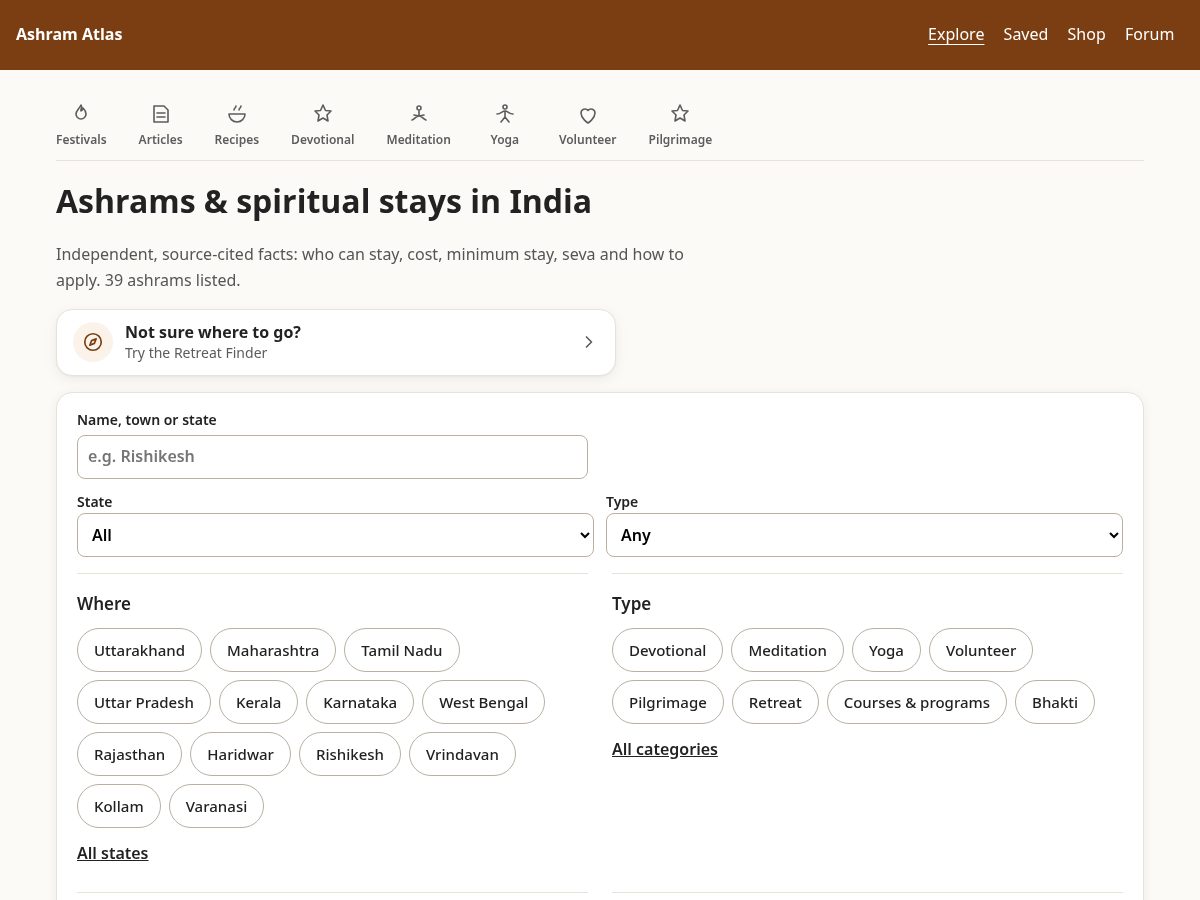Open the Articles document icon
This screenshot has width=1200, height=900.
point(160,113)
